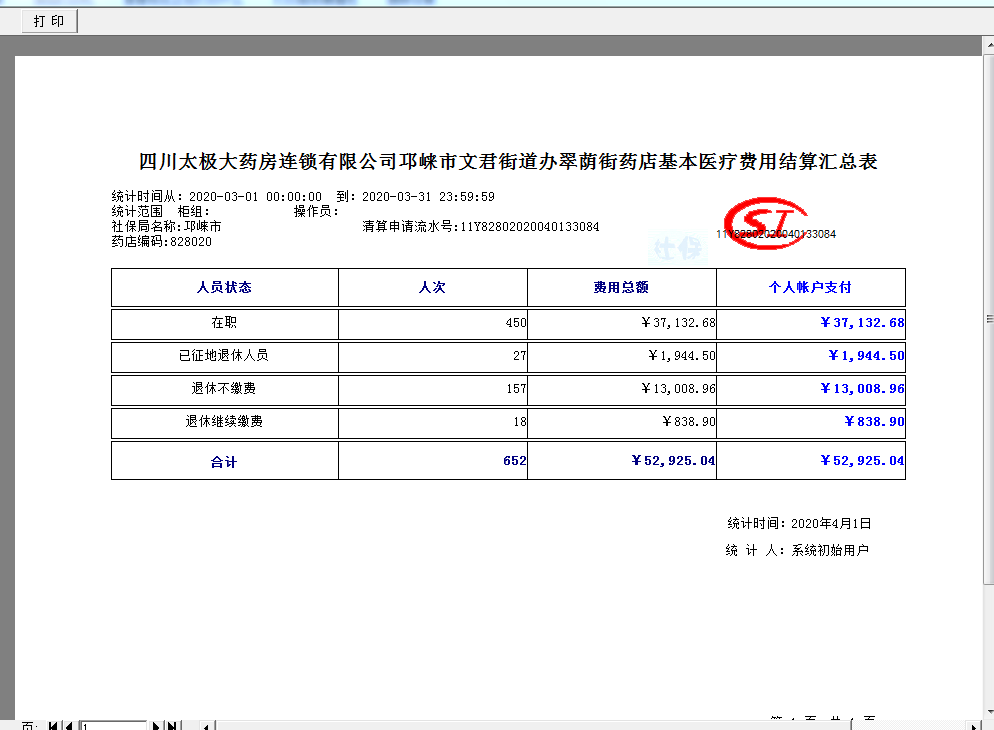Image resolution: width=994 pixels, height=730 pixels.
Task: Click the 18 person-count cell
Action: [x=432, y=421]
